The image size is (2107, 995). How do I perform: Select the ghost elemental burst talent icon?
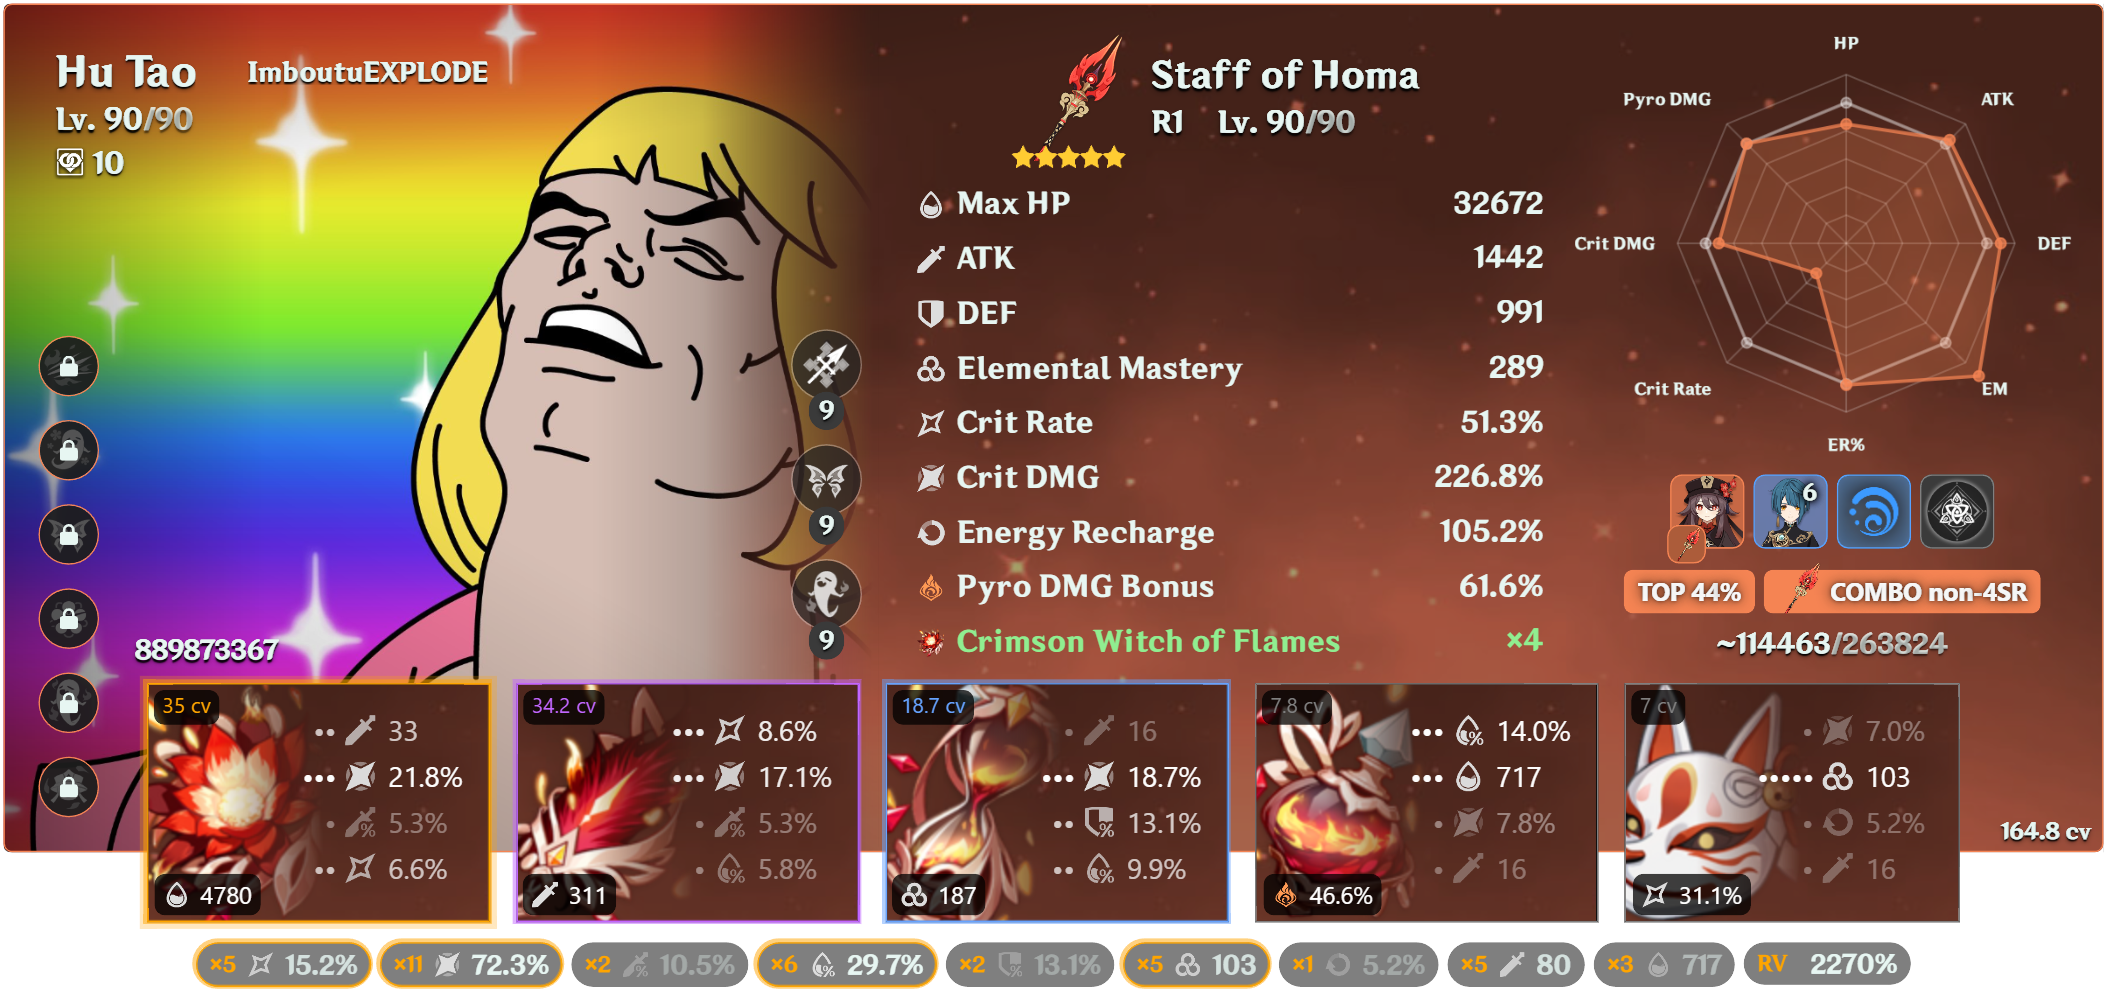coord(826,594)
